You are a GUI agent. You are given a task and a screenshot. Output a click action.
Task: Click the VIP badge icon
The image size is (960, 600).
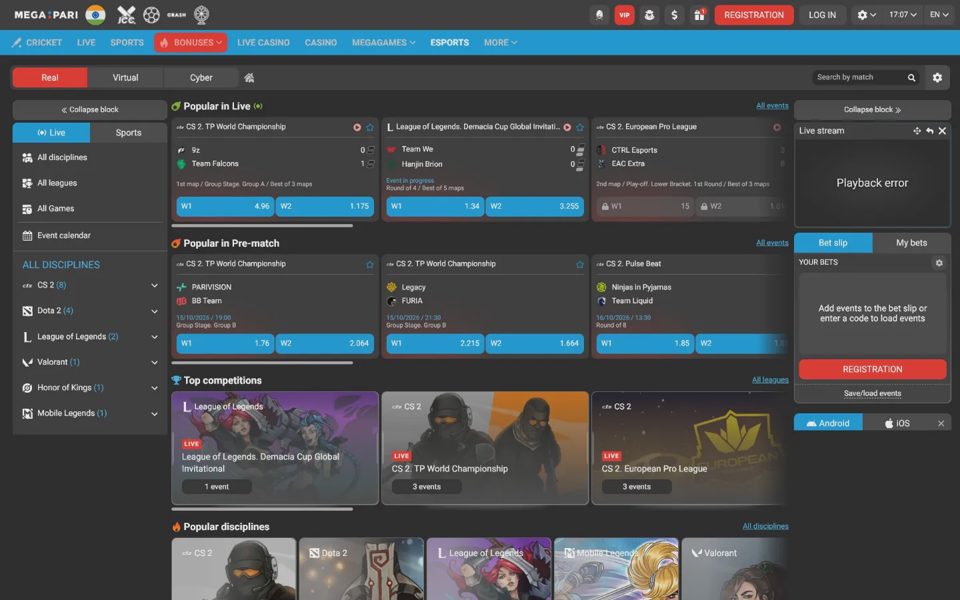(624, 15)
